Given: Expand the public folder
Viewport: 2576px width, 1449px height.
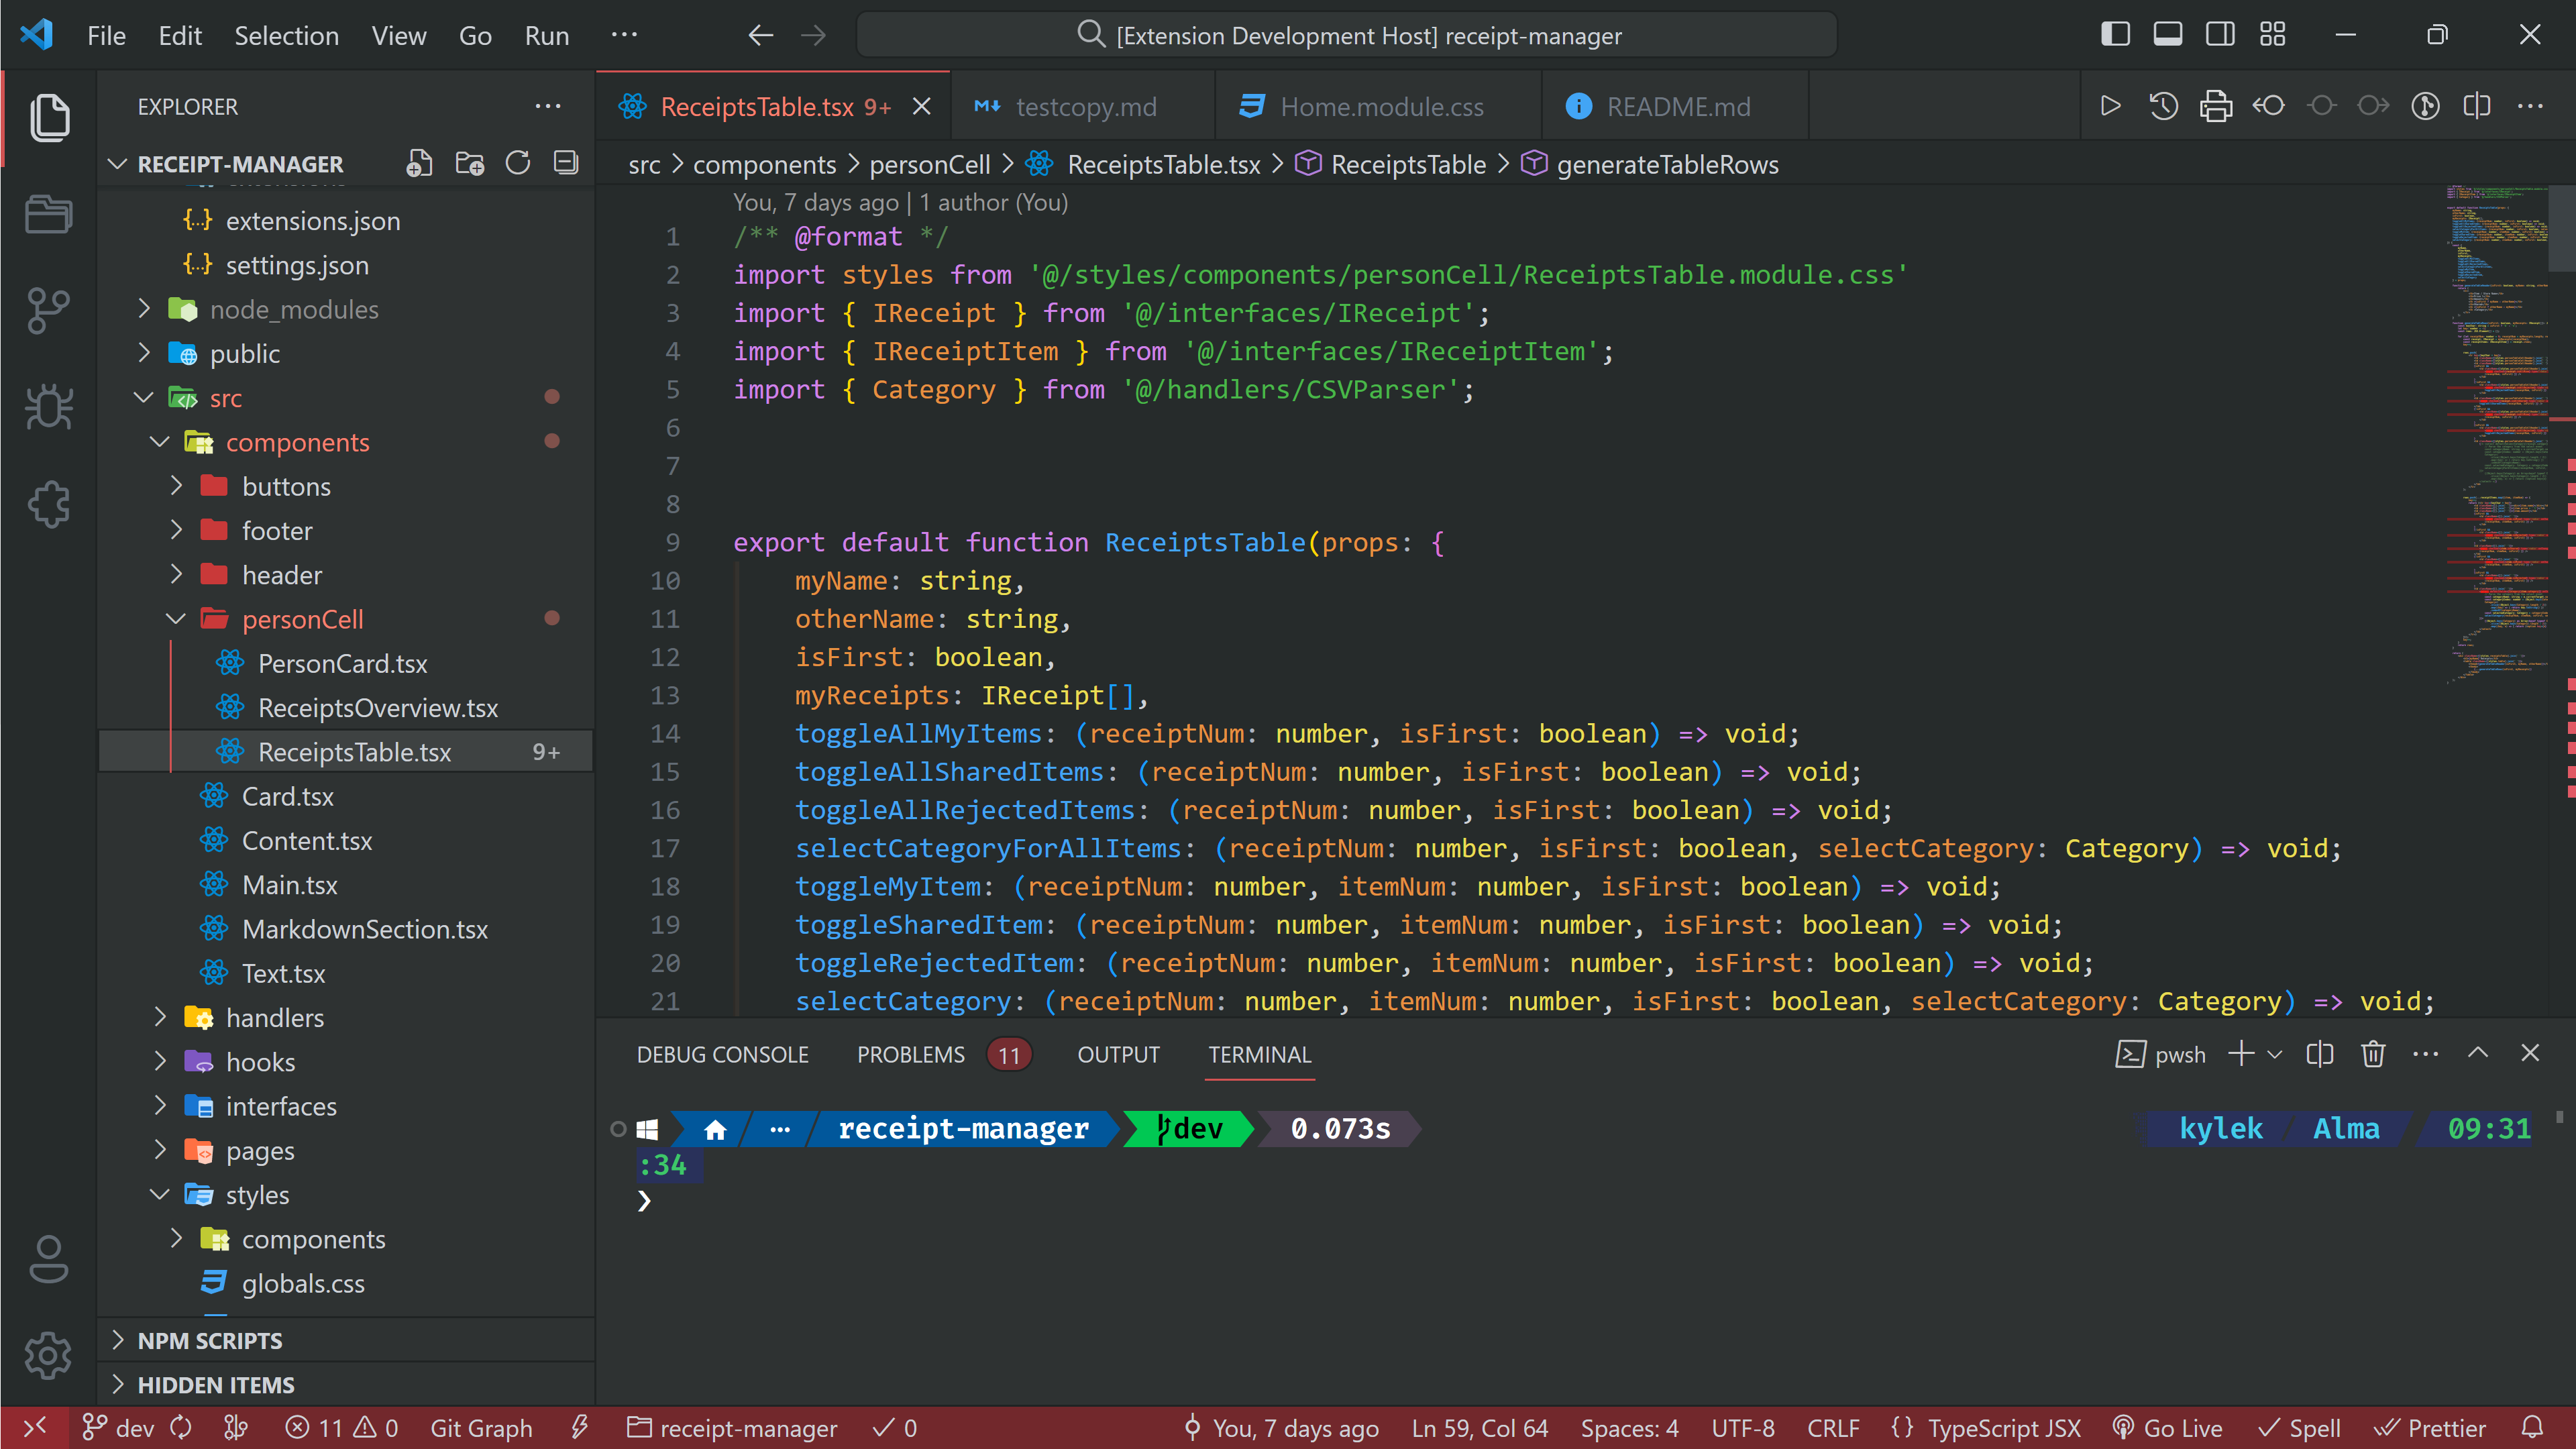Looking at the screenshot, I should (x=144, y=353).
